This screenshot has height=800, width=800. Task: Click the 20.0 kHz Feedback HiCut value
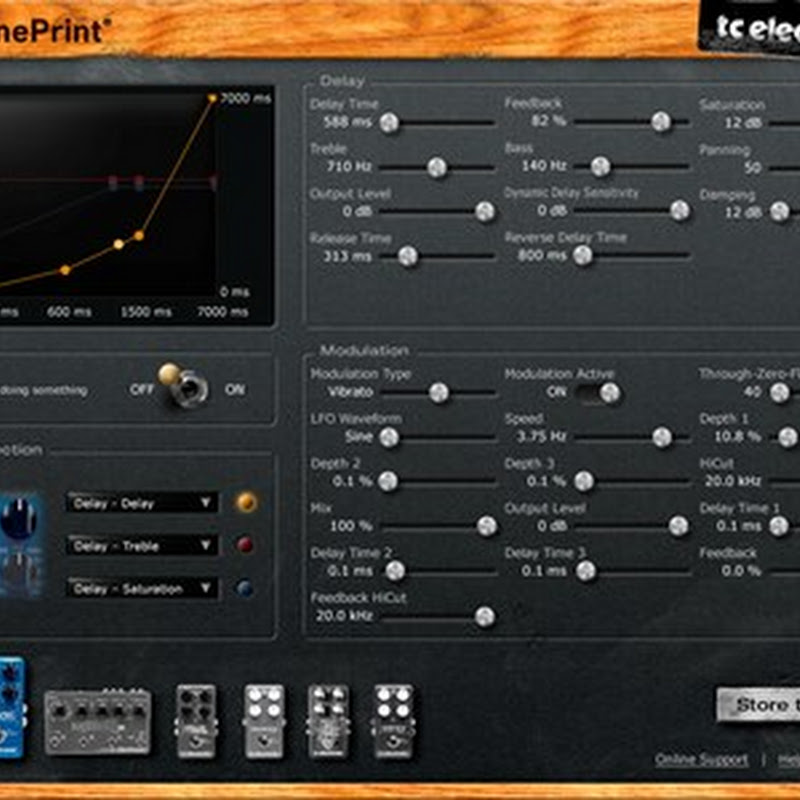(344, 616)
